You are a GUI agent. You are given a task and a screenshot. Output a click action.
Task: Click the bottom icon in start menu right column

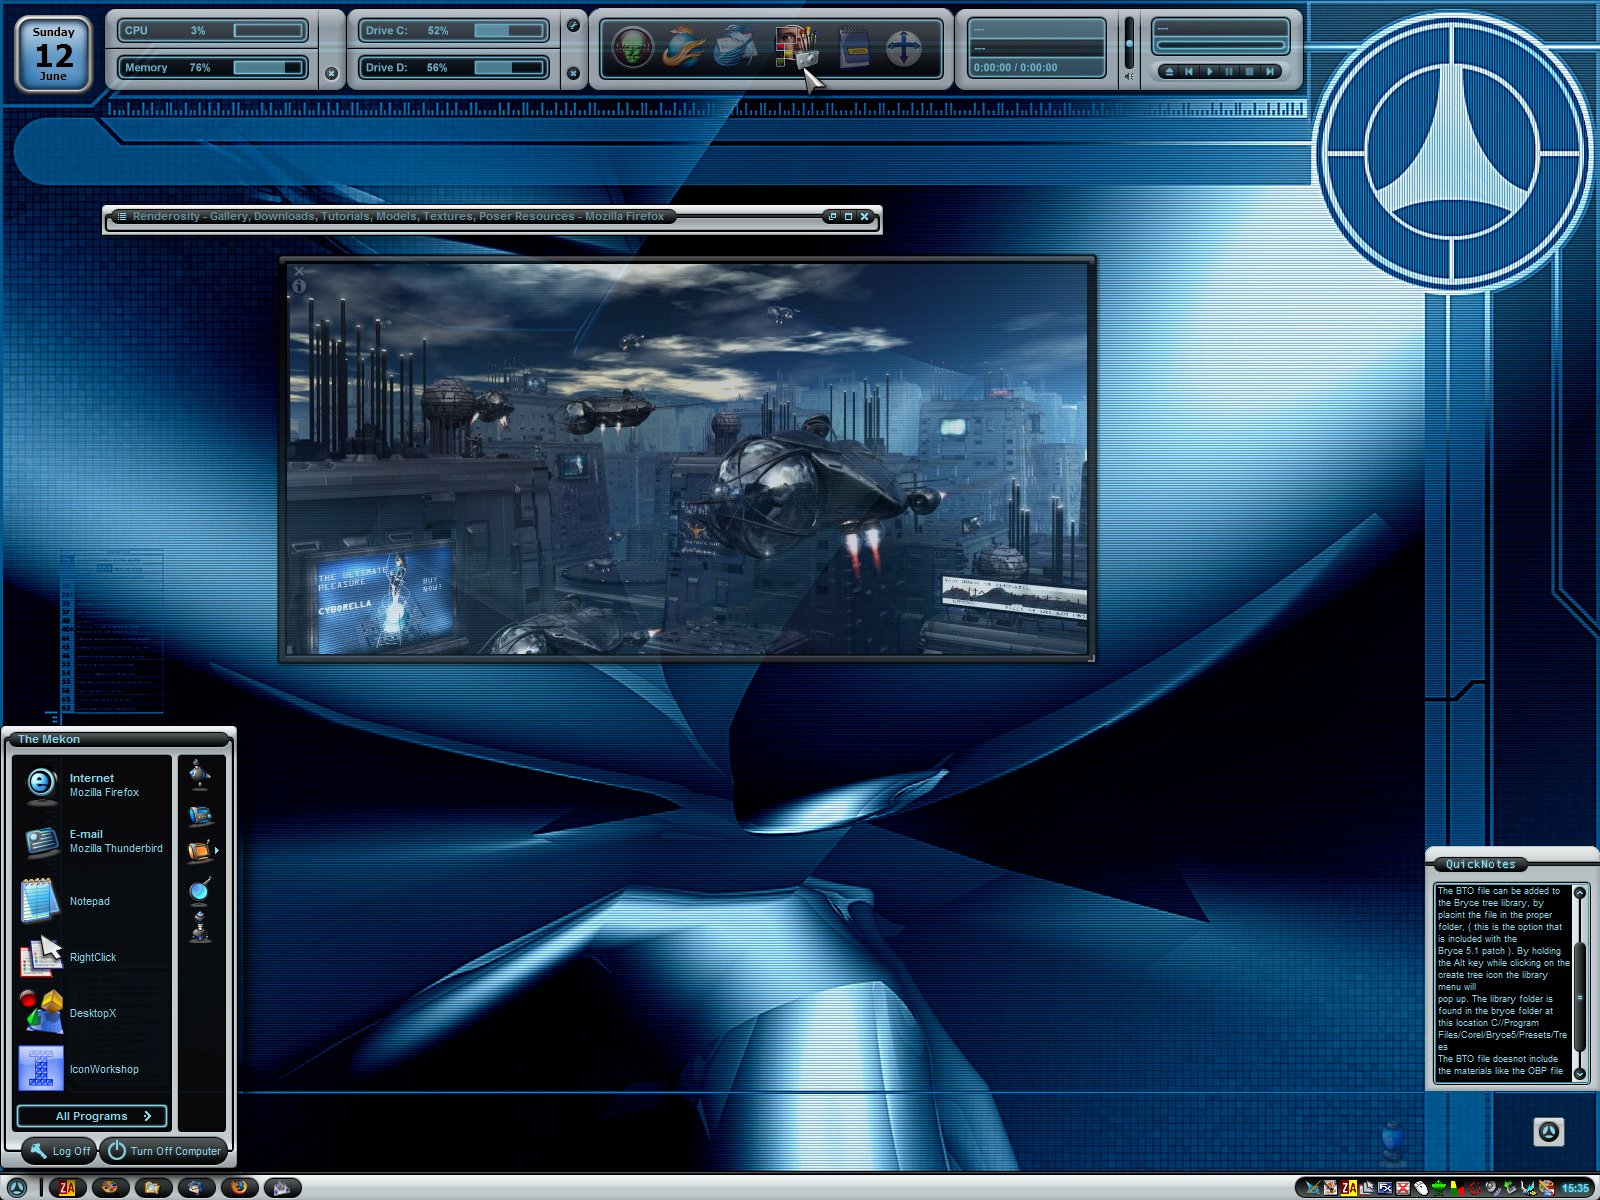click(x=200, y=927)
